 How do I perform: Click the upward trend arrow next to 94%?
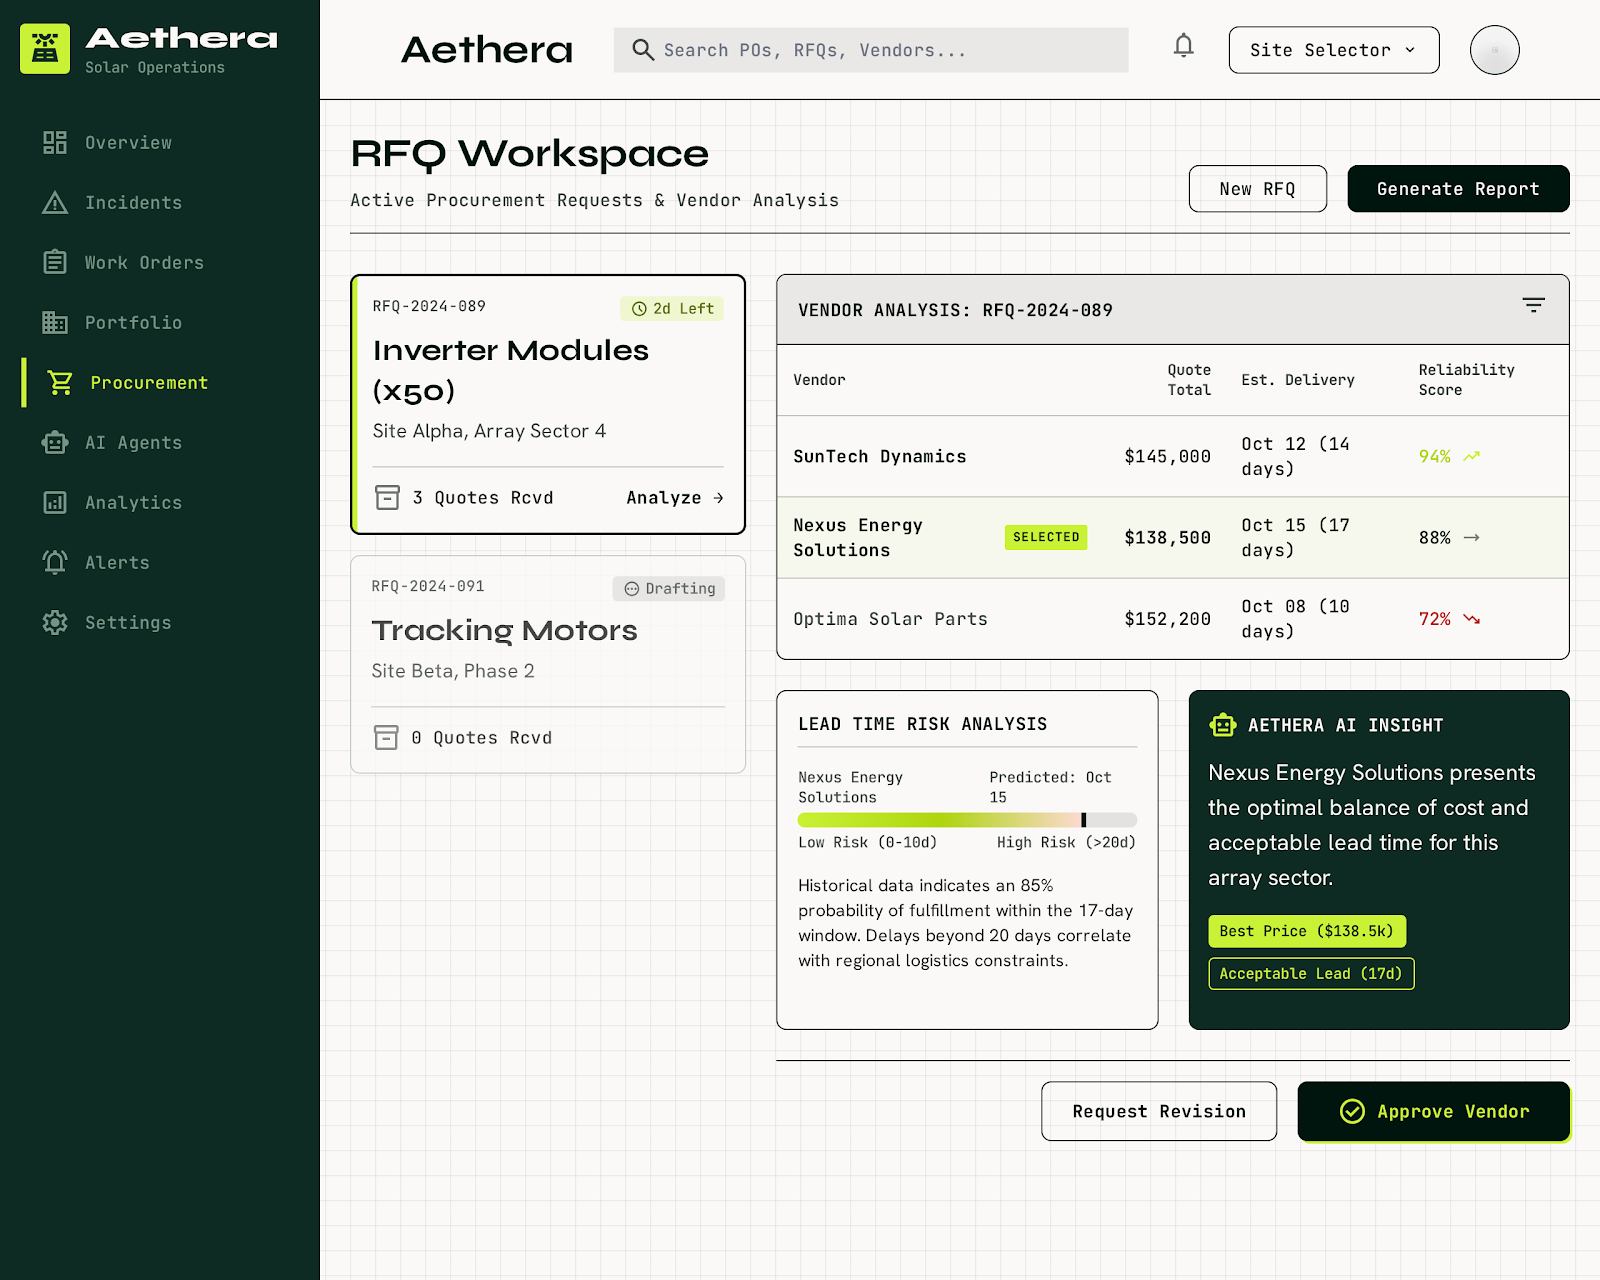[x=1472, y=457]
